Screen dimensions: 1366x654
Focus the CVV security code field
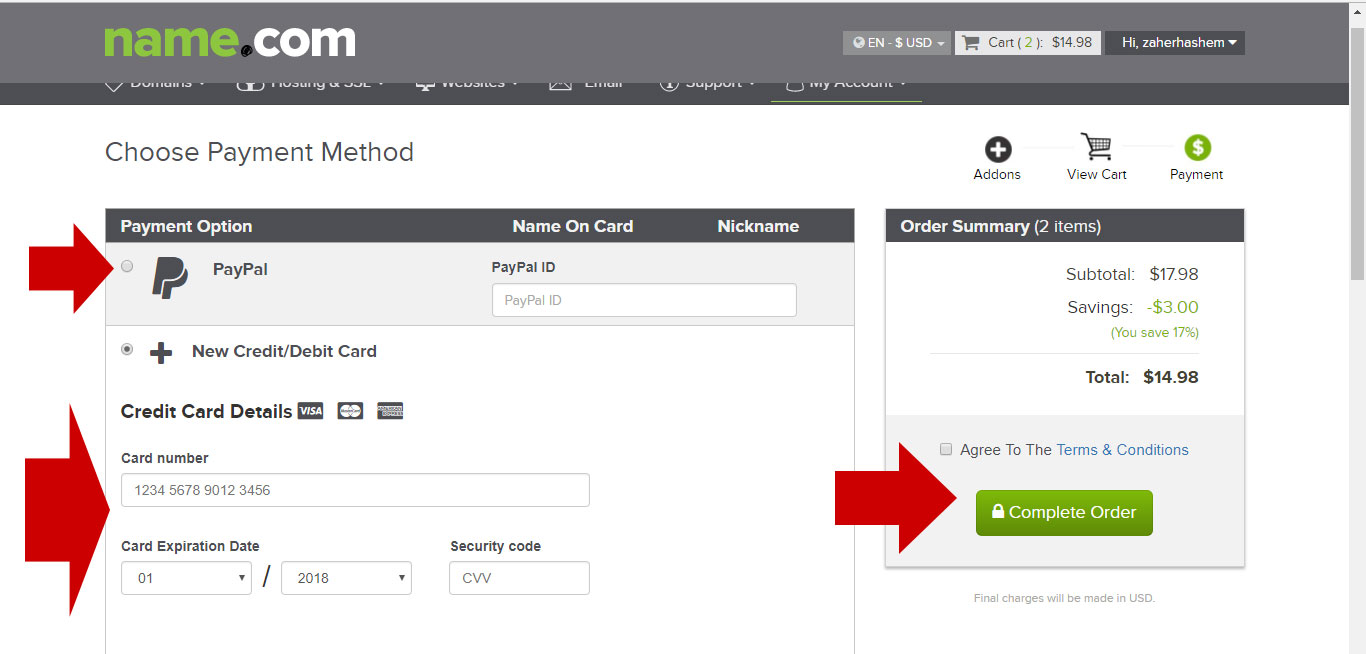click(x=519, y=578)
